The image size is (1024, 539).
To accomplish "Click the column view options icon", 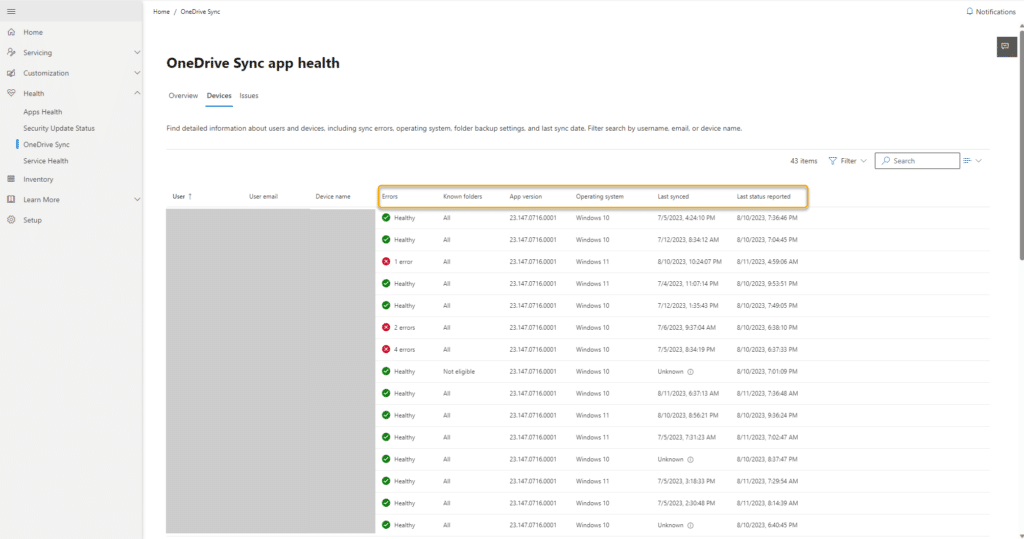I will pos(967,161).
